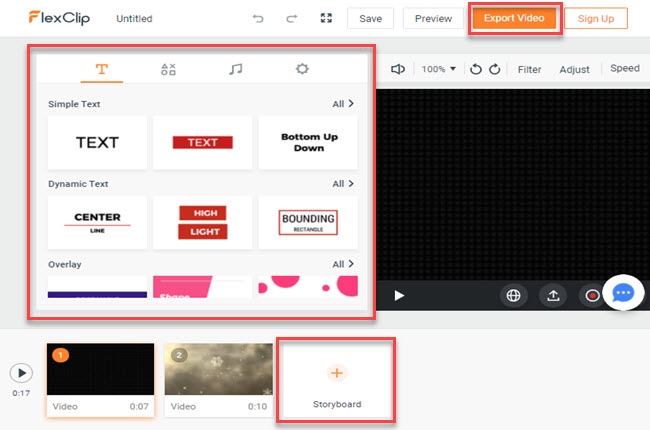Open the chat support bubble
Viewport: 650px width, 430px height.
click(623, 293)
